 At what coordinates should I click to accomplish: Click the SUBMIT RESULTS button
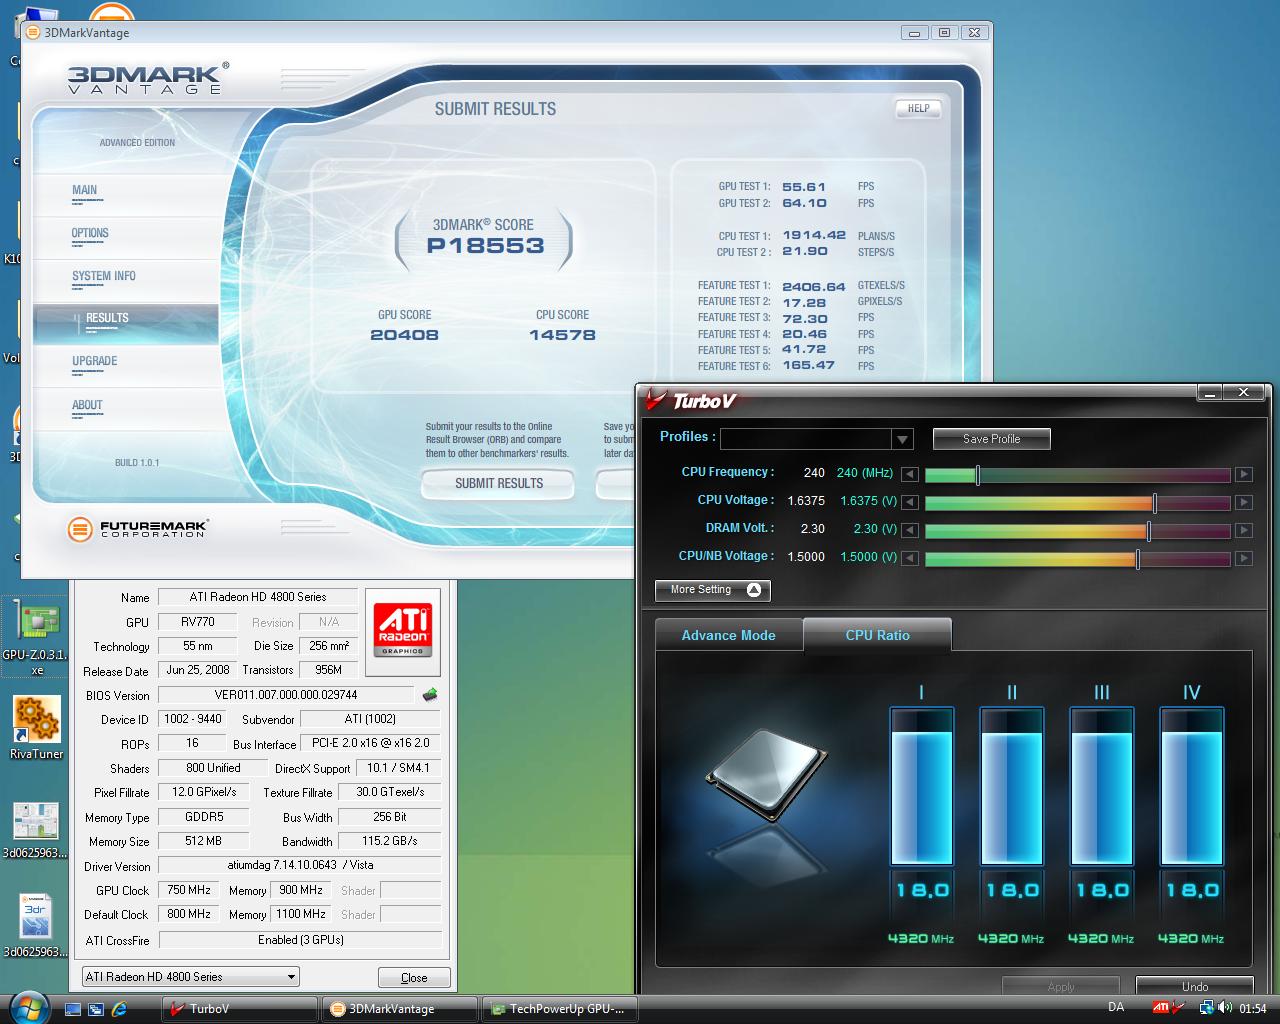pyautogui.click(x=498, y=483)
